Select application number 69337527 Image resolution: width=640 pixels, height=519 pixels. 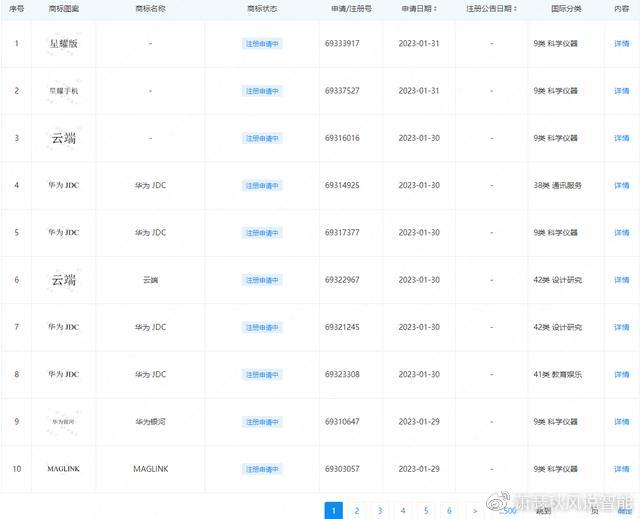[x=342, y=91]
